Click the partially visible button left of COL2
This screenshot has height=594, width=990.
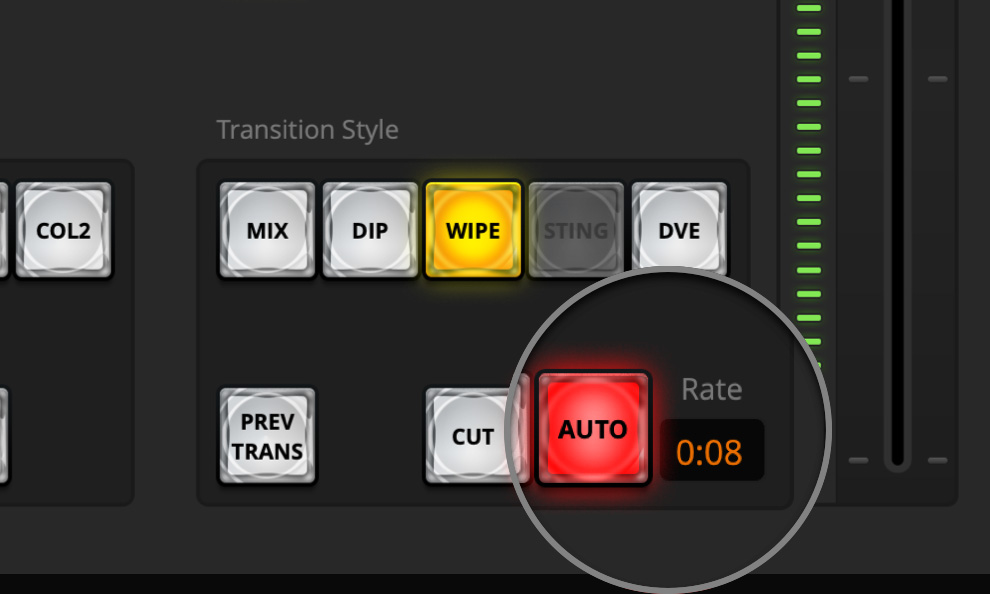(3, 231)
